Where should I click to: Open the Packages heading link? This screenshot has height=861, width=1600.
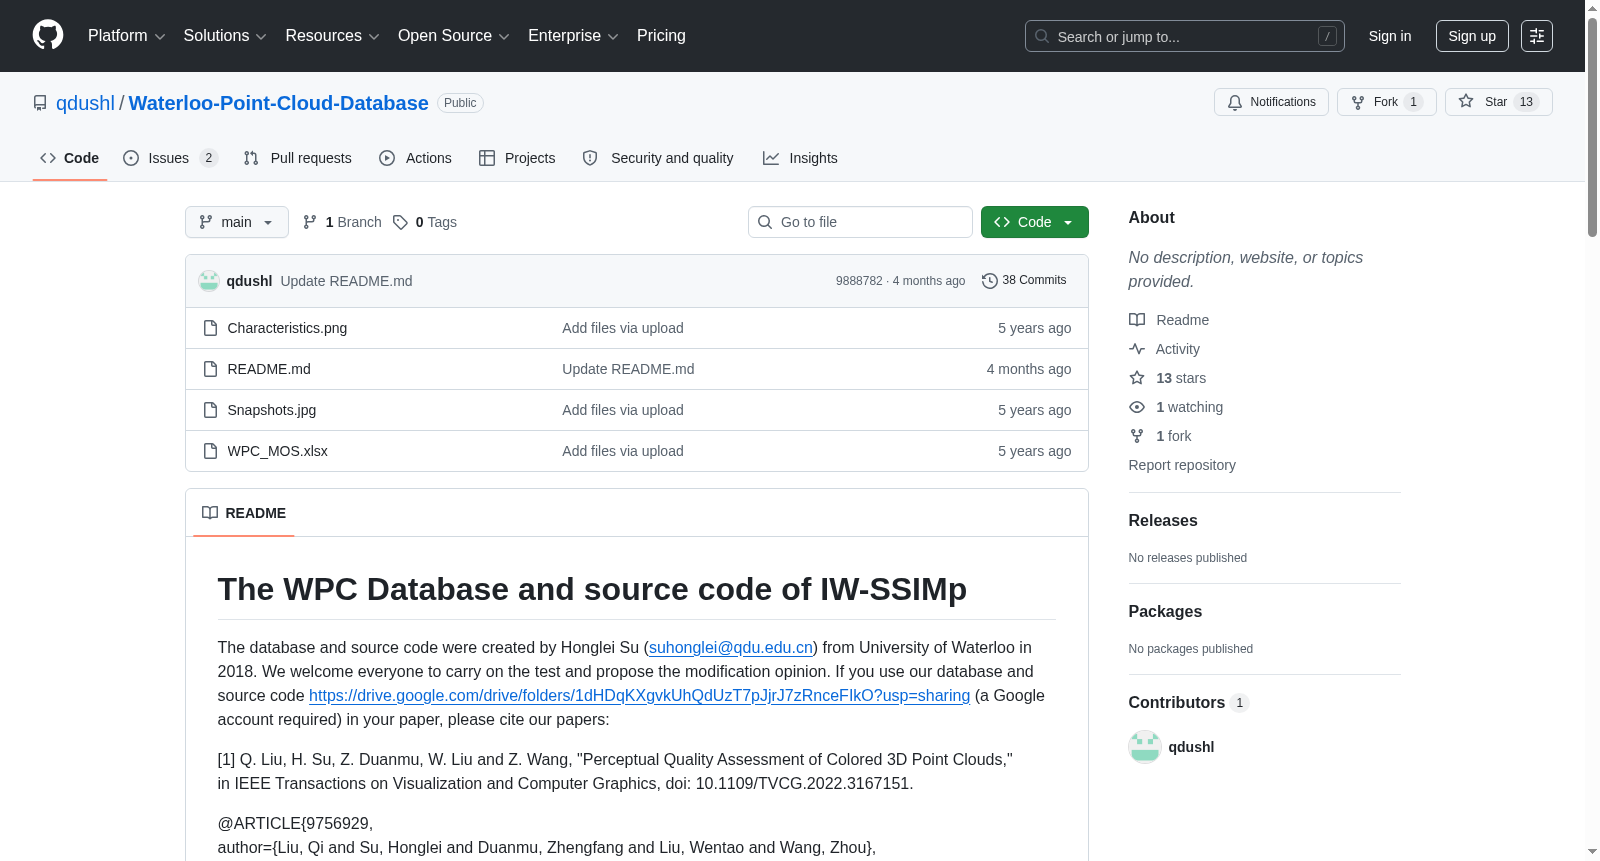(1165, 611)
